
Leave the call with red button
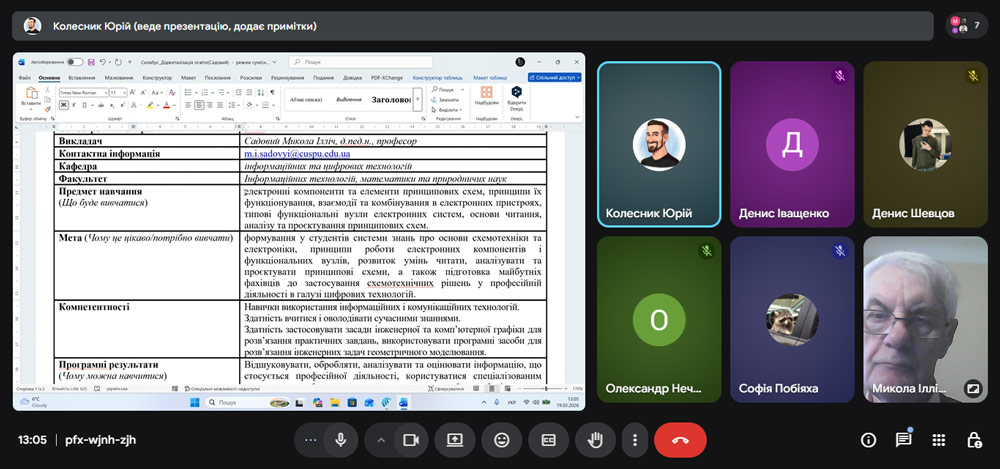click(x=680, y=439)
